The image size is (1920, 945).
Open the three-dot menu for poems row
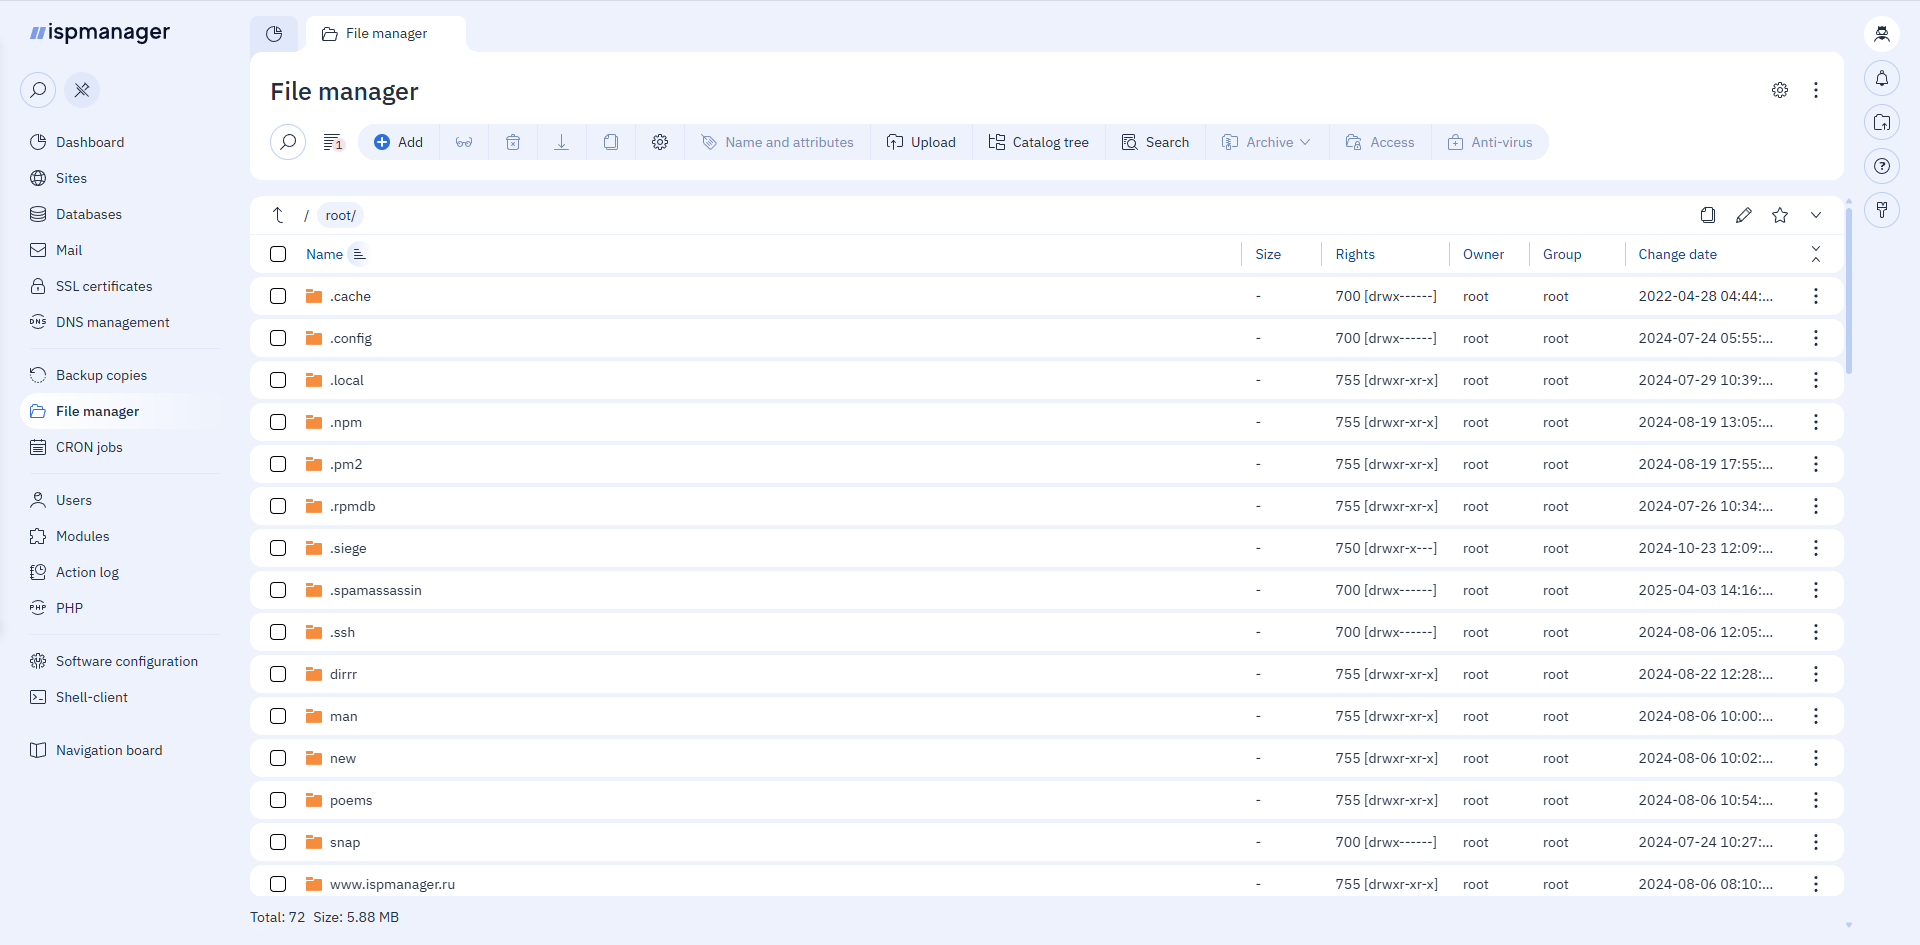point(1816,800)
